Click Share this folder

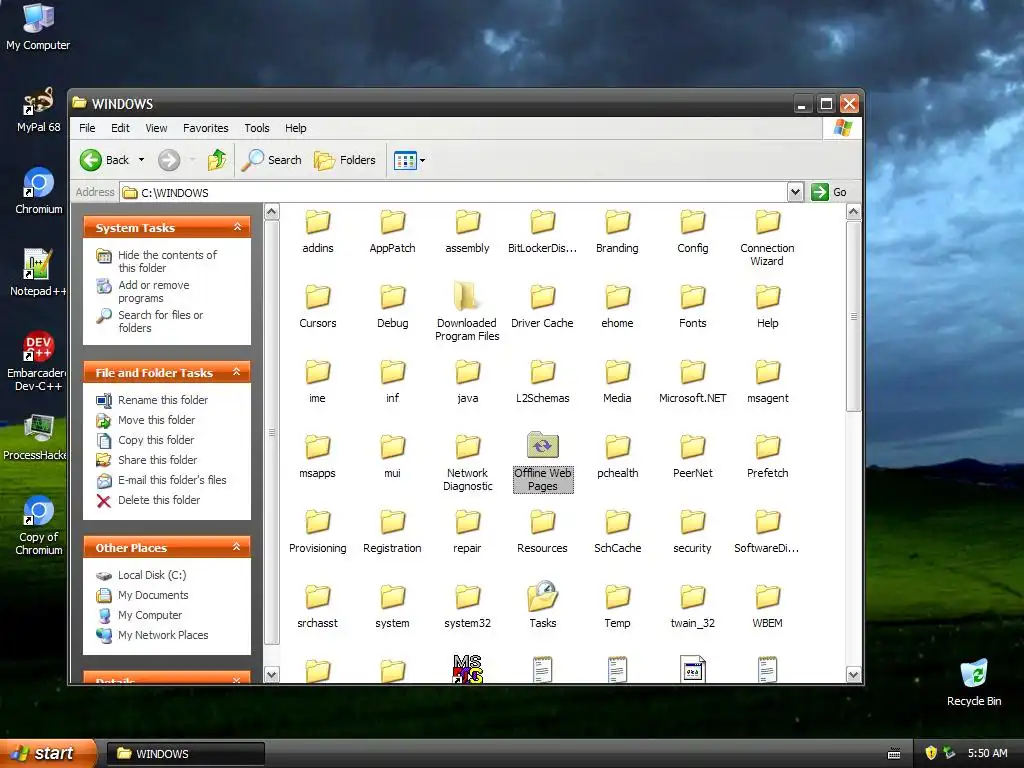(x=146, y=460)
